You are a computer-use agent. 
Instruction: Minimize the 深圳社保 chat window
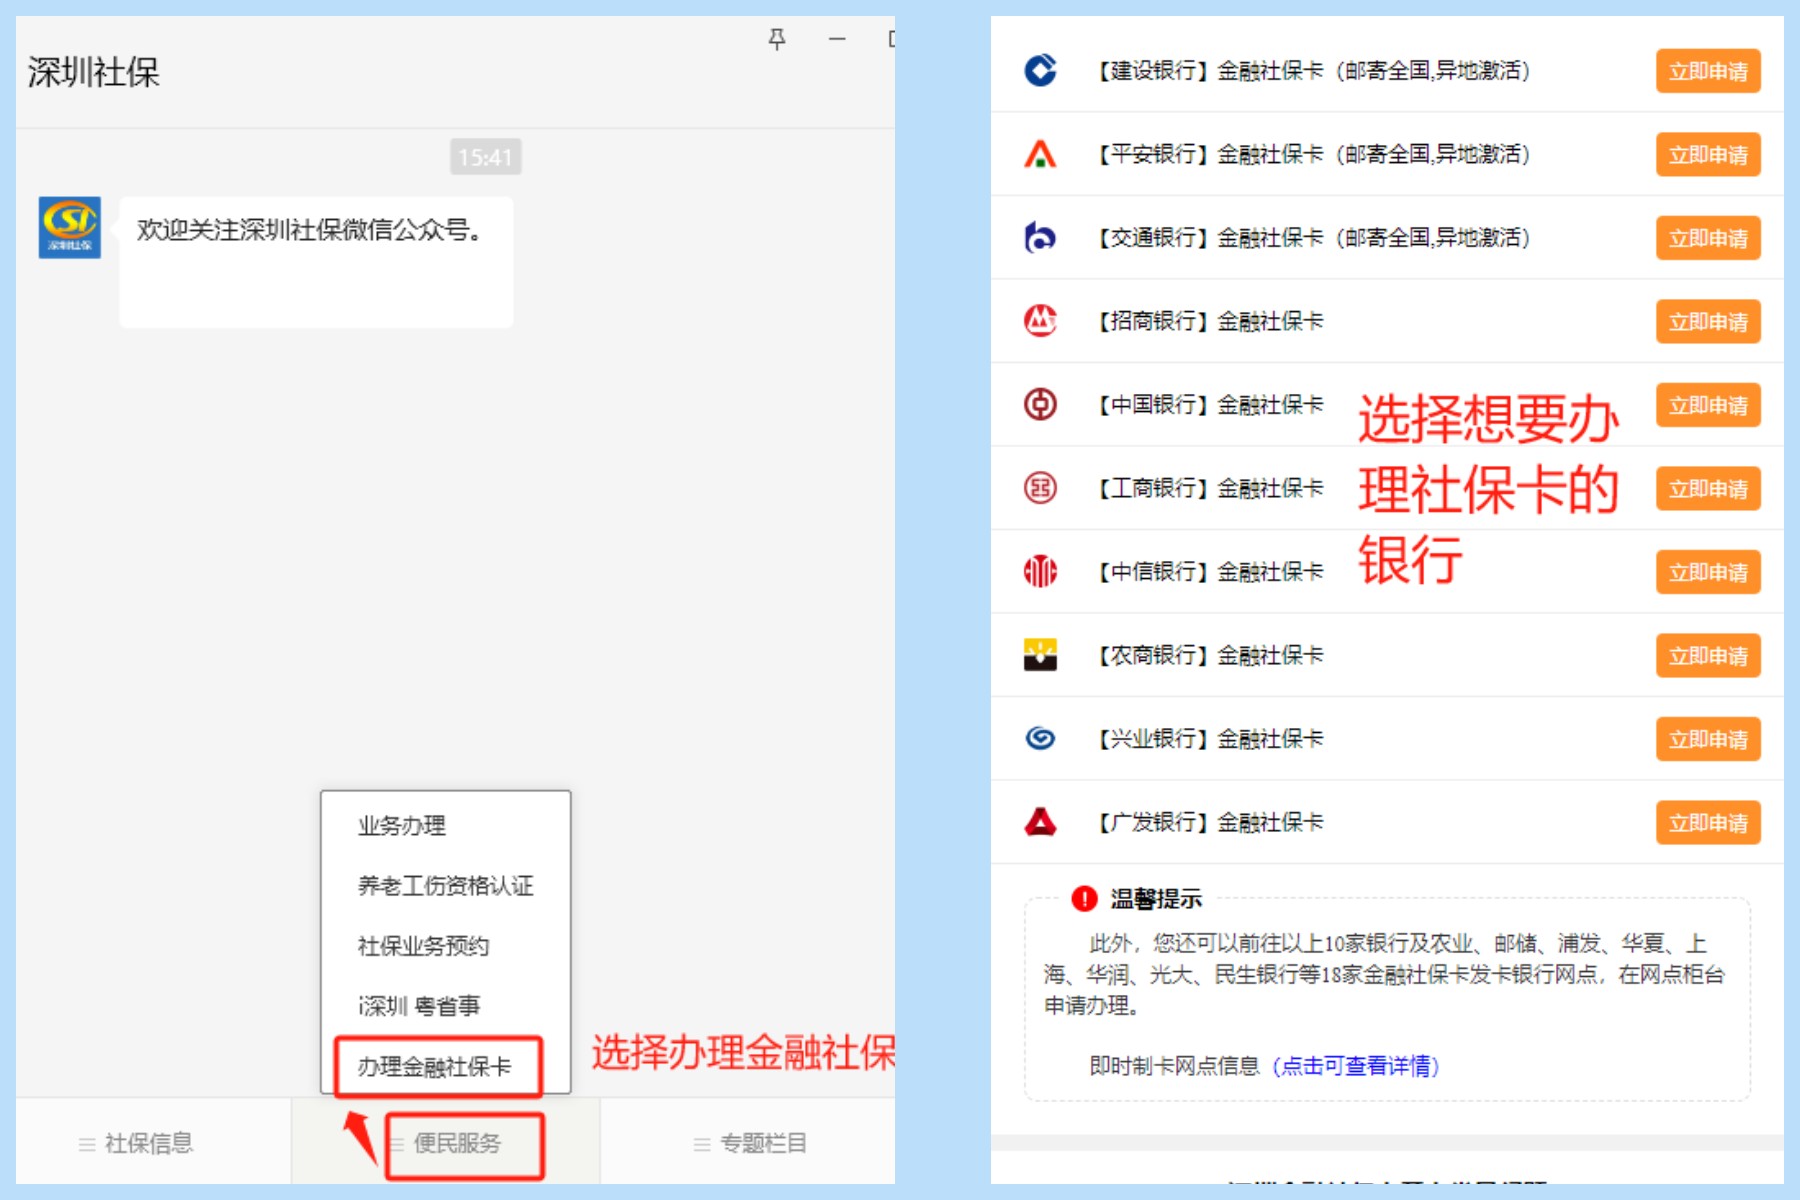(837, 39)
